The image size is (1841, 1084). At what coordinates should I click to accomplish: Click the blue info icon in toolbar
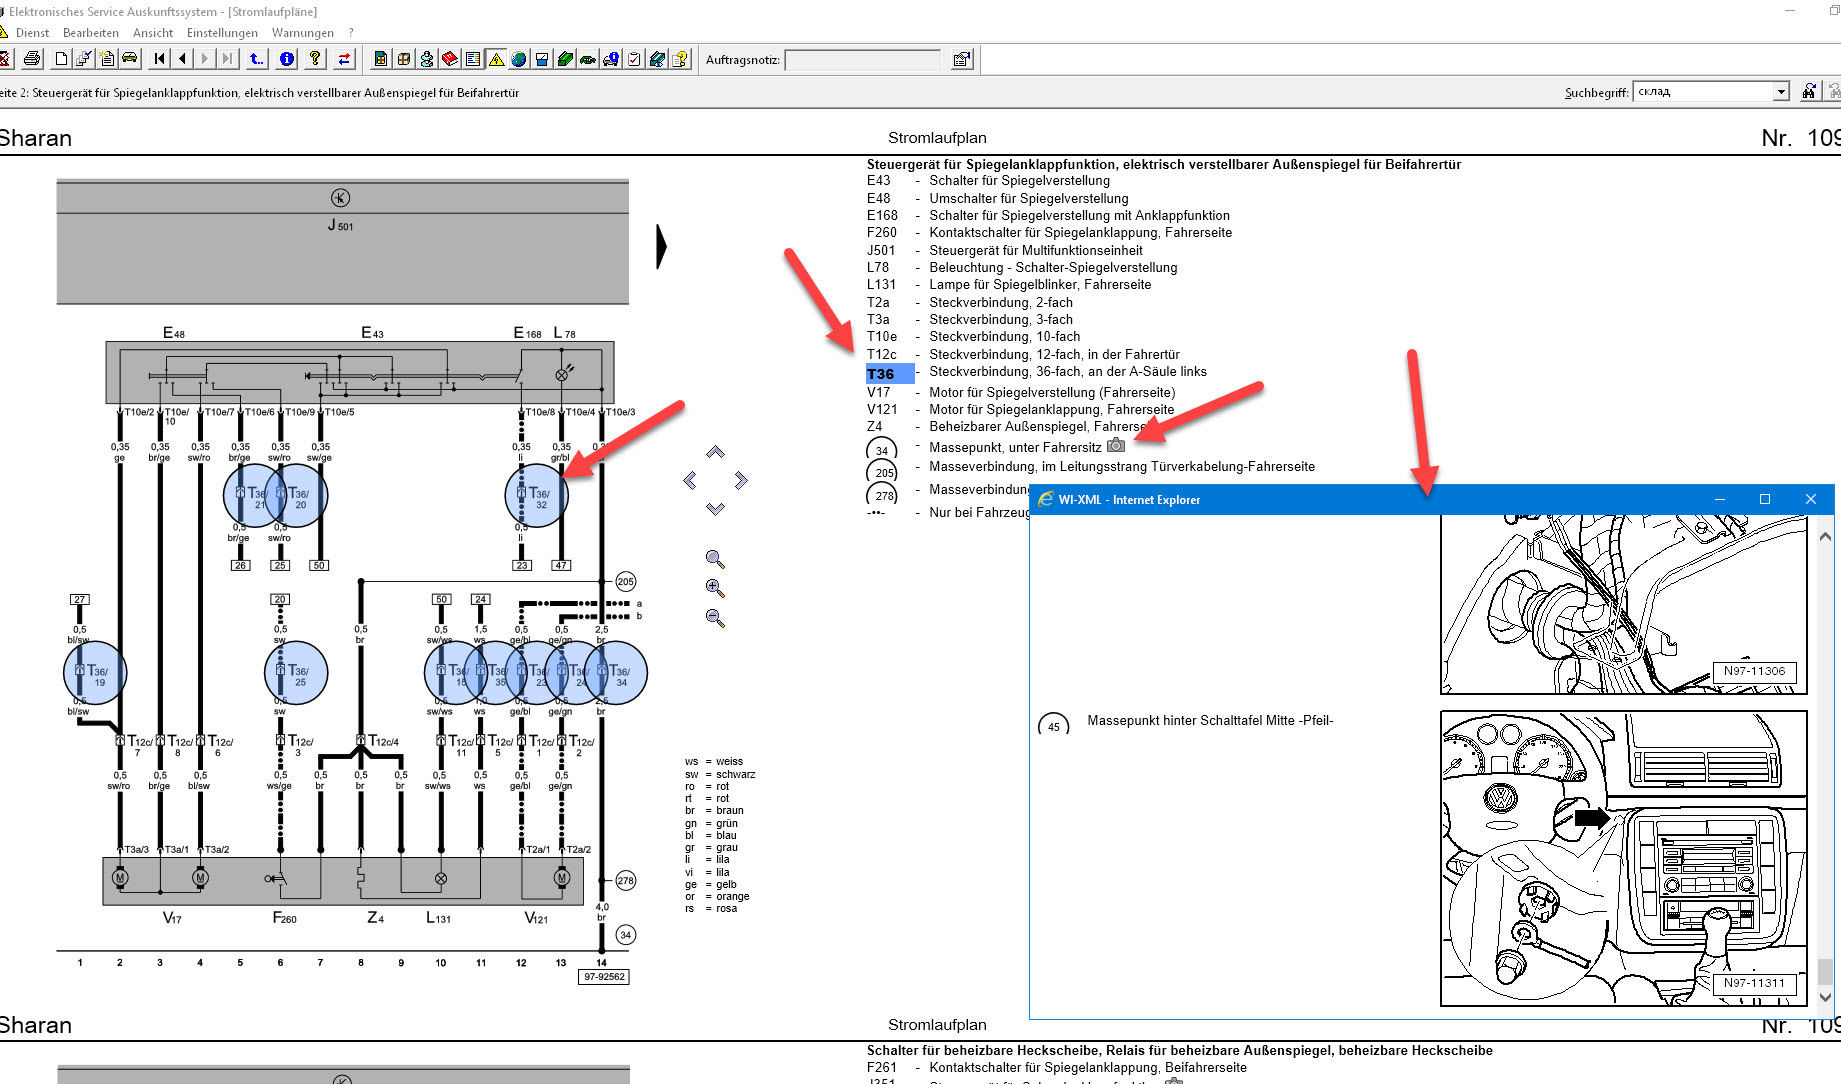click(x=287, y=59)
